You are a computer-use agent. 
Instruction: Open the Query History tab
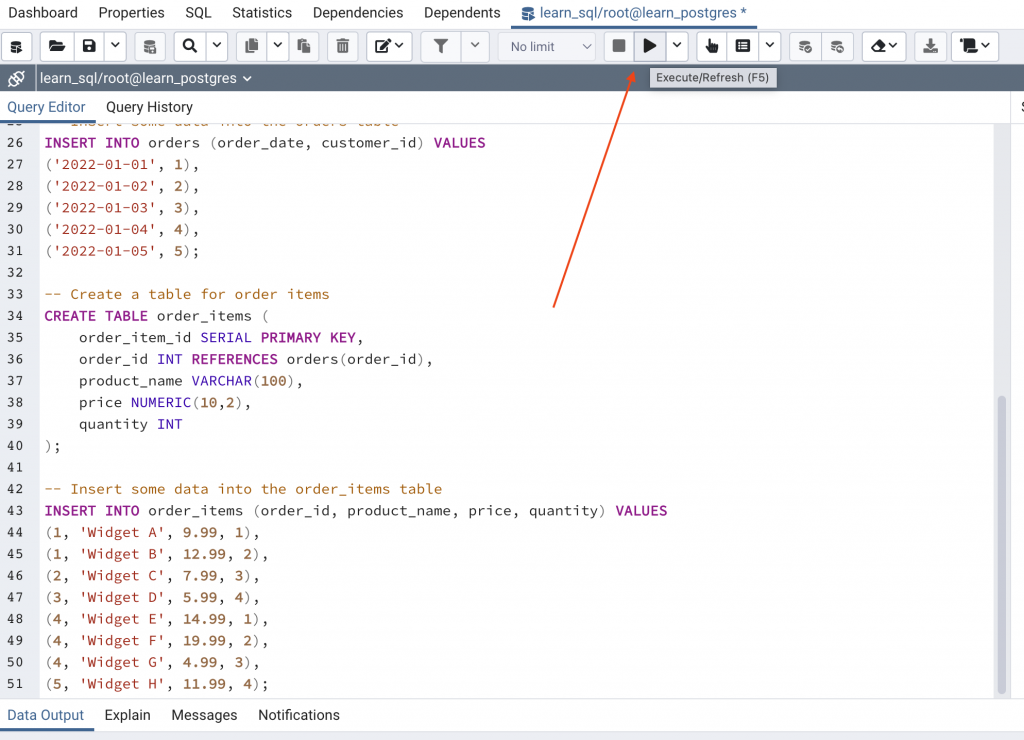click(x=150, y=107)
